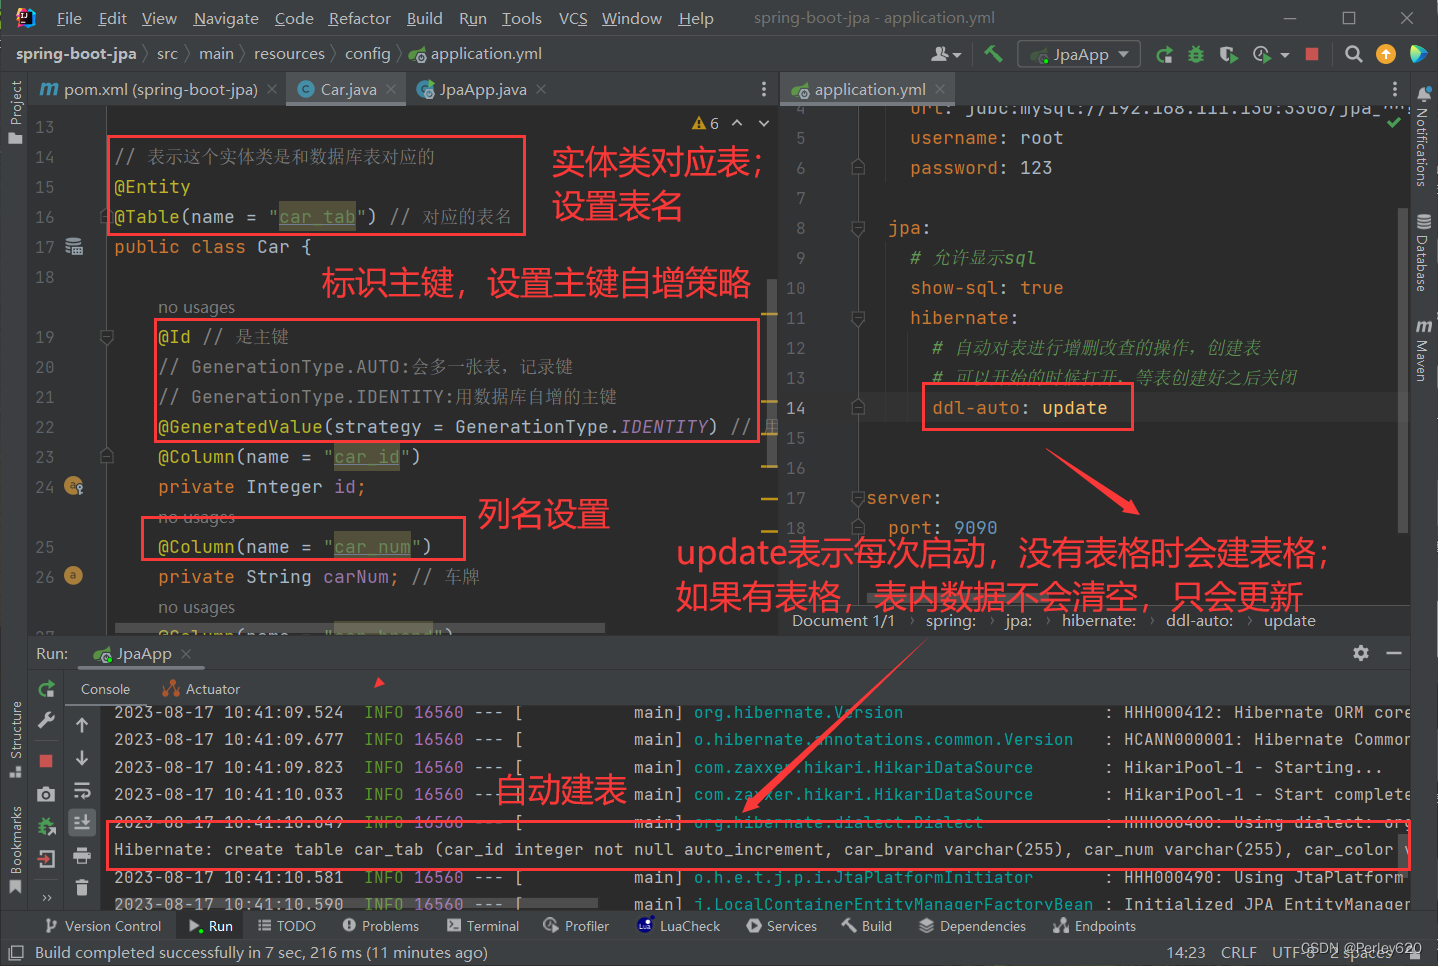Stop the app with top toolbar red square
This screenshot has height=966, width=1438.
point(1312,54)
